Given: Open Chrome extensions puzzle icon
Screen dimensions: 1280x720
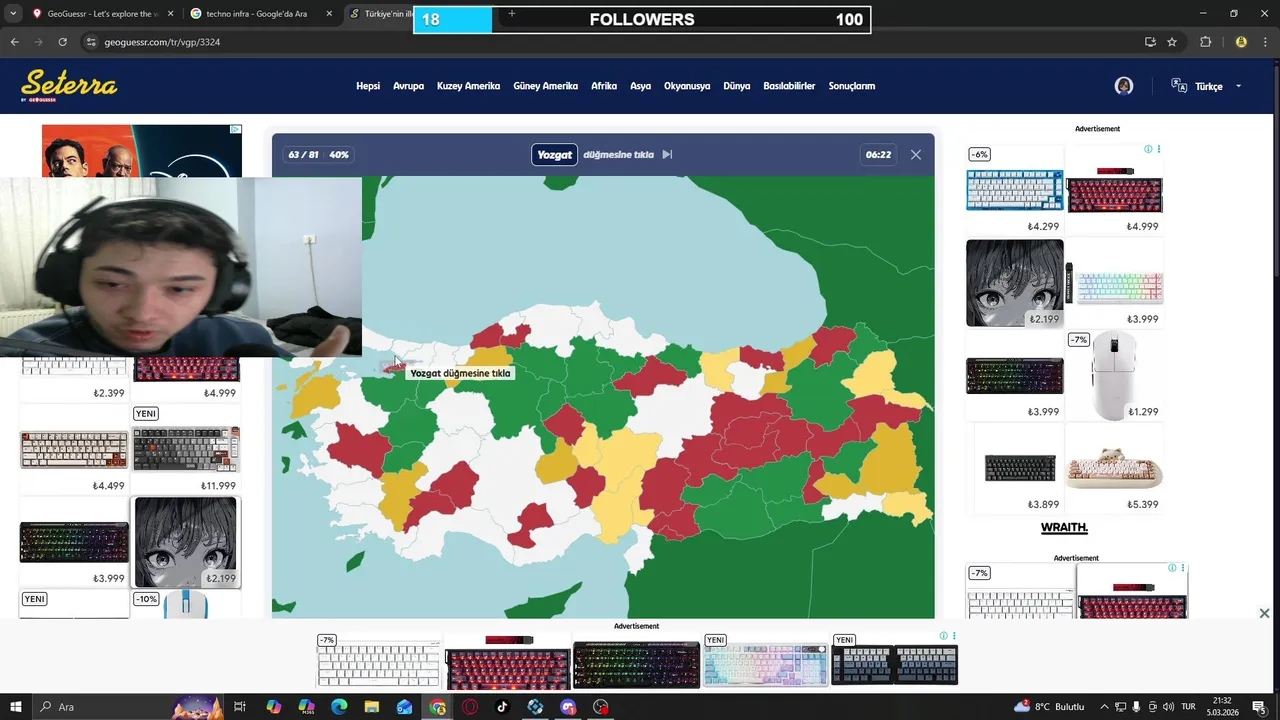Looking at the screenshot, I should (x=1205, y=42).
